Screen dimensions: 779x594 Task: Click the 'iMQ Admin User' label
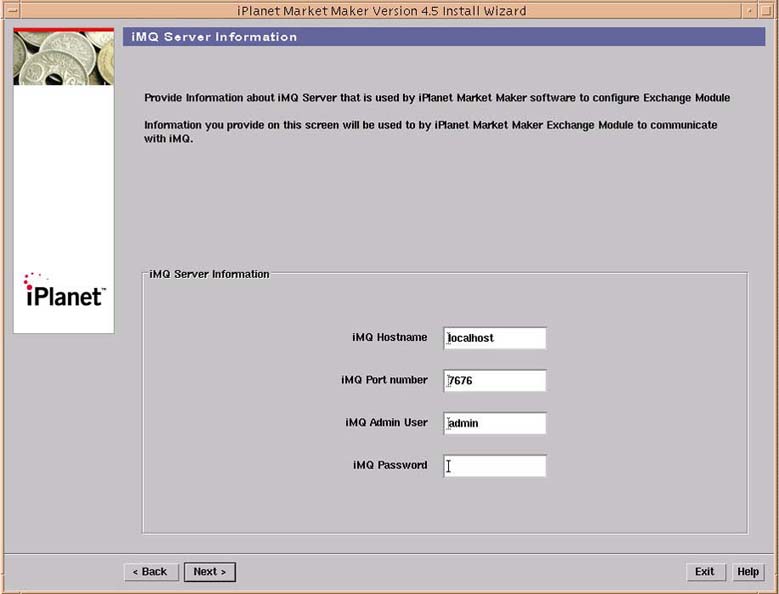point(386,423)
